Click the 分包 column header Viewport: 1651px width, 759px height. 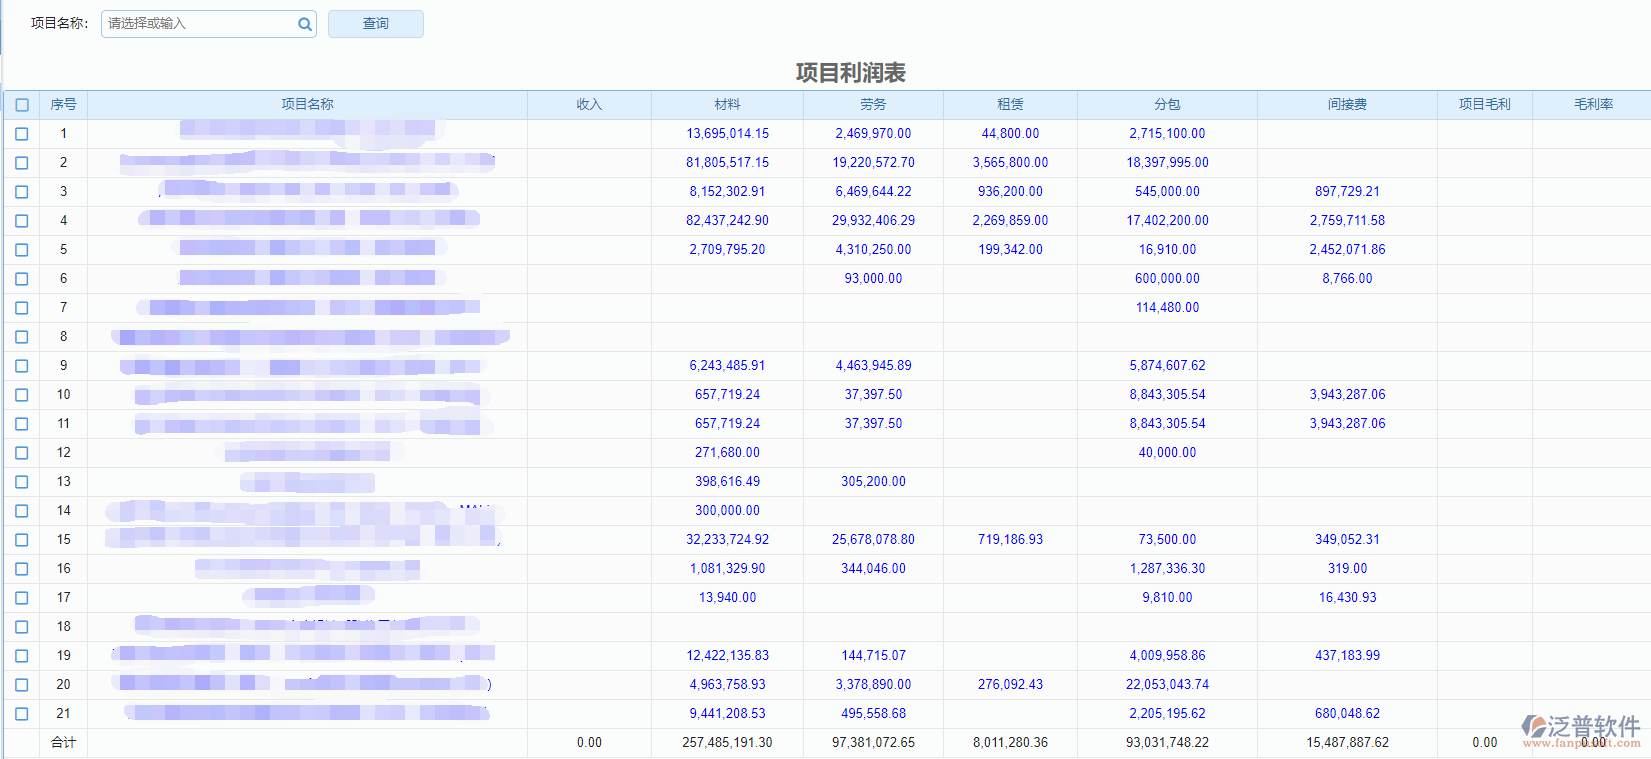click(1167, 104)
